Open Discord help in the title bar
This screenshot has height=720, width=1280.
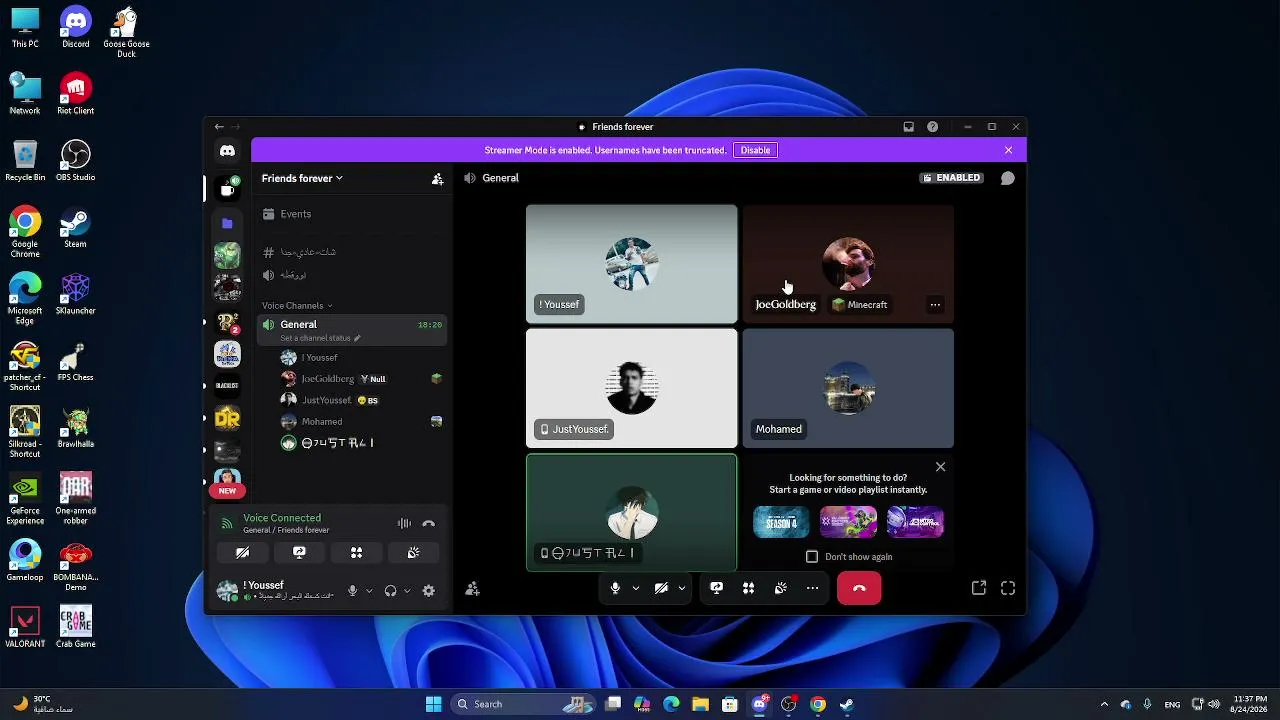[933, 127]
